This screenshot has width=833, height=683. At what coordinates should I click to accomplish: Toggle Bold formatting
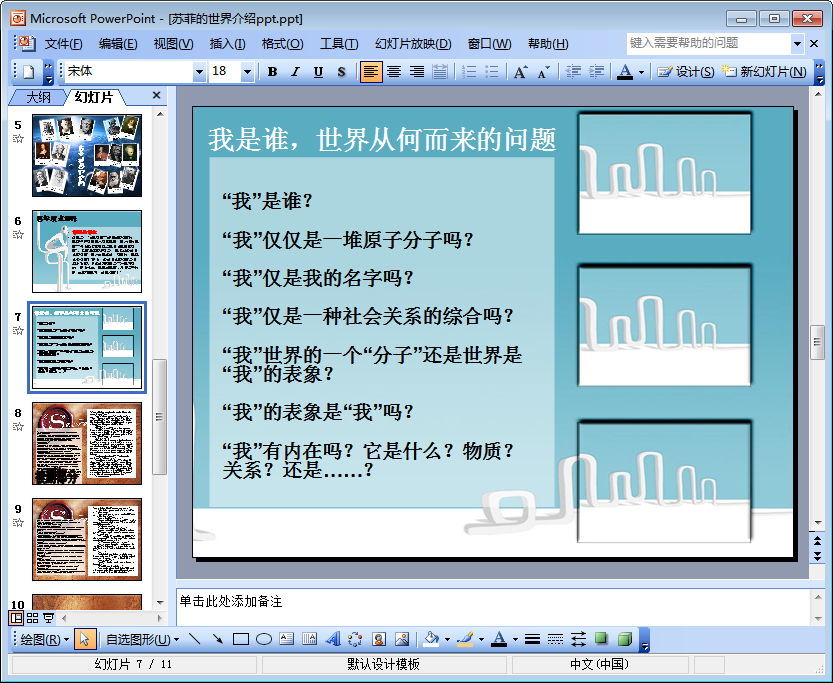273,72
